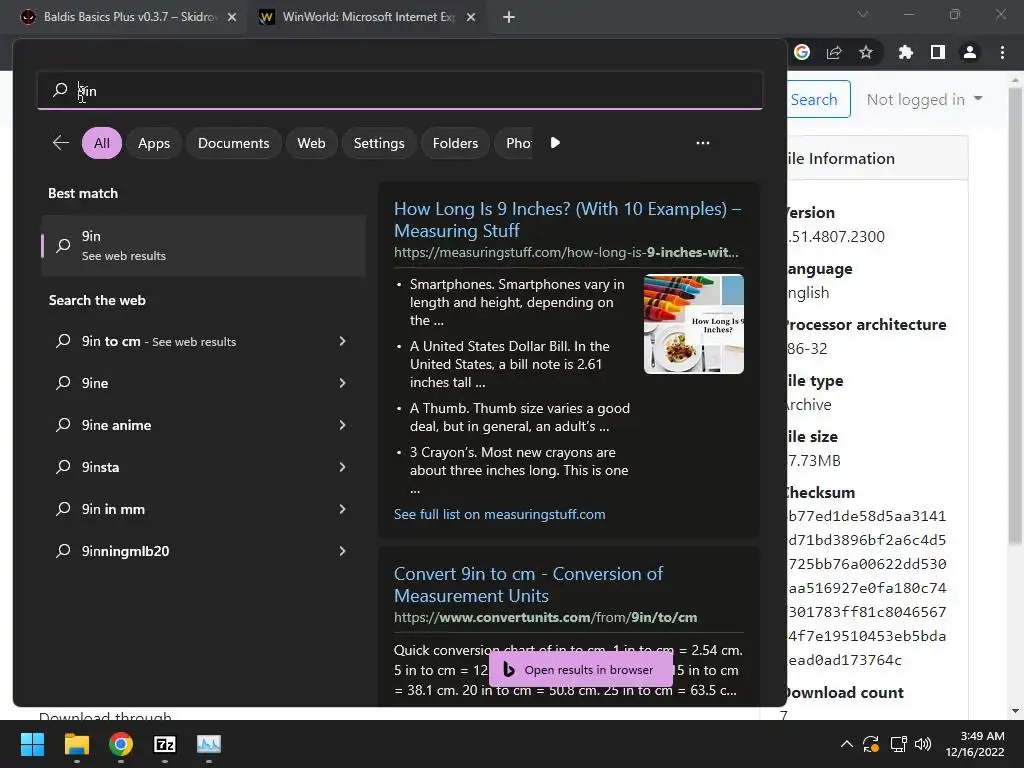Toggle Chrome side panel

938,52
